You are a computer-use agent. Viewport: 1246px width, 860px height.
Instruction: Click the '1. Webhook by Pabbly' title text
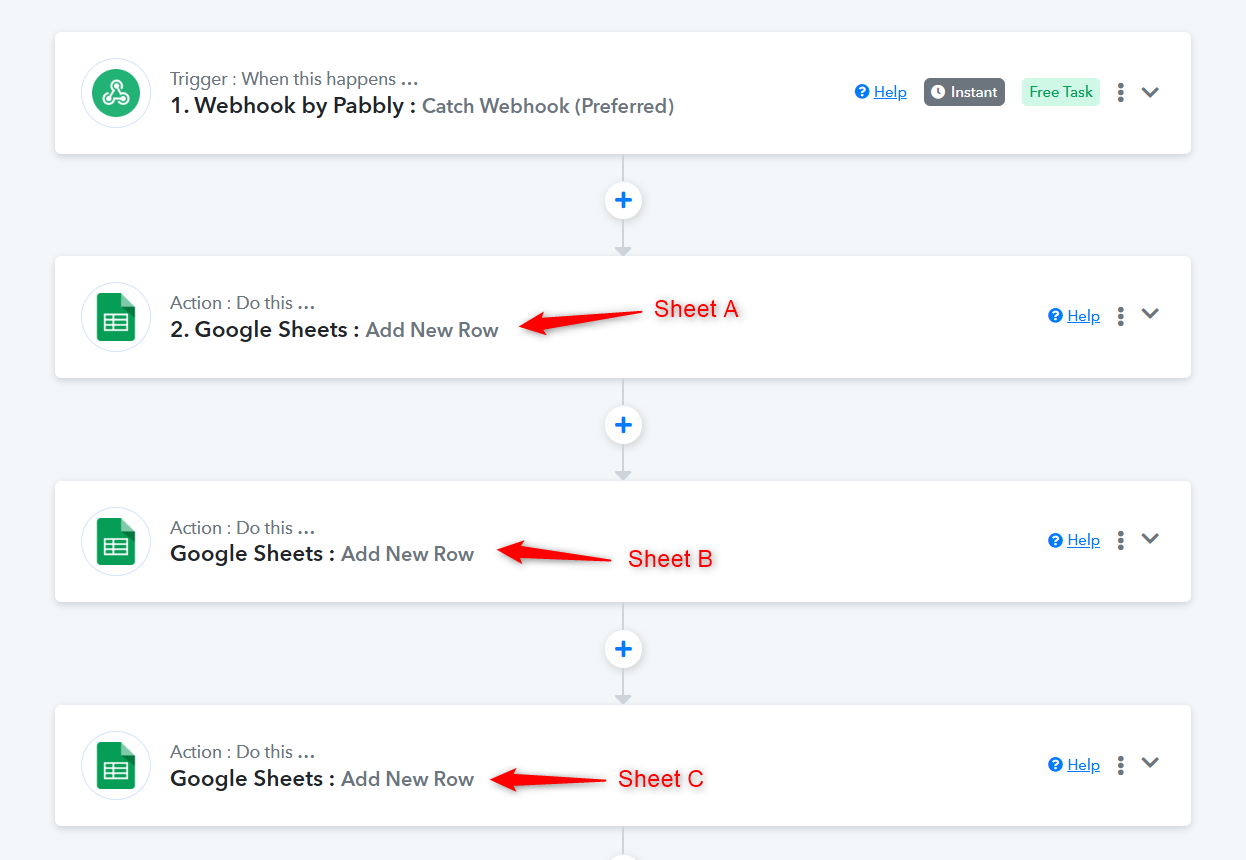click(293, 106)
